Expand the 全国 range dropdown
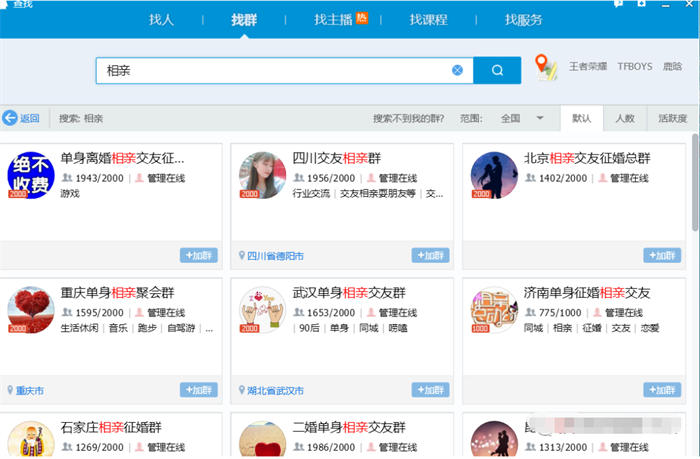 pyautogui.click(x=540, y=118)
